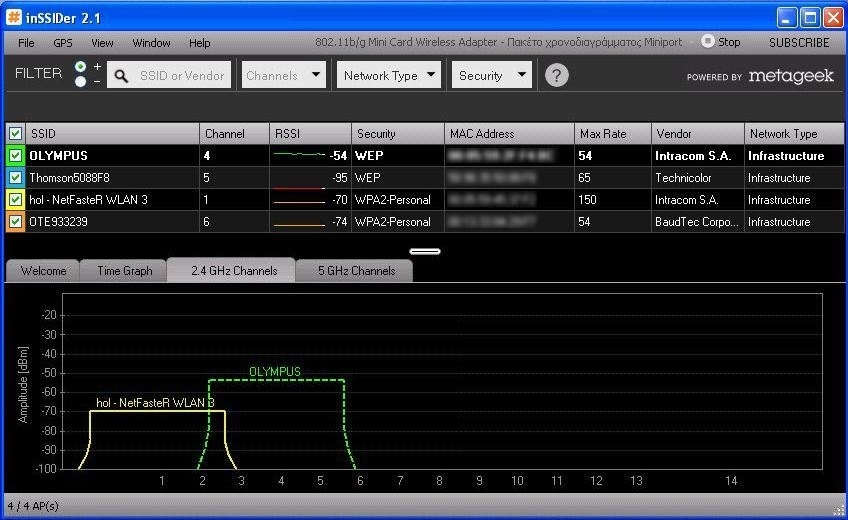This screenshot has width=848, height=520.
Task: Click the OLYMPUS RSSI sparkline graph
Action: [299, 155]
